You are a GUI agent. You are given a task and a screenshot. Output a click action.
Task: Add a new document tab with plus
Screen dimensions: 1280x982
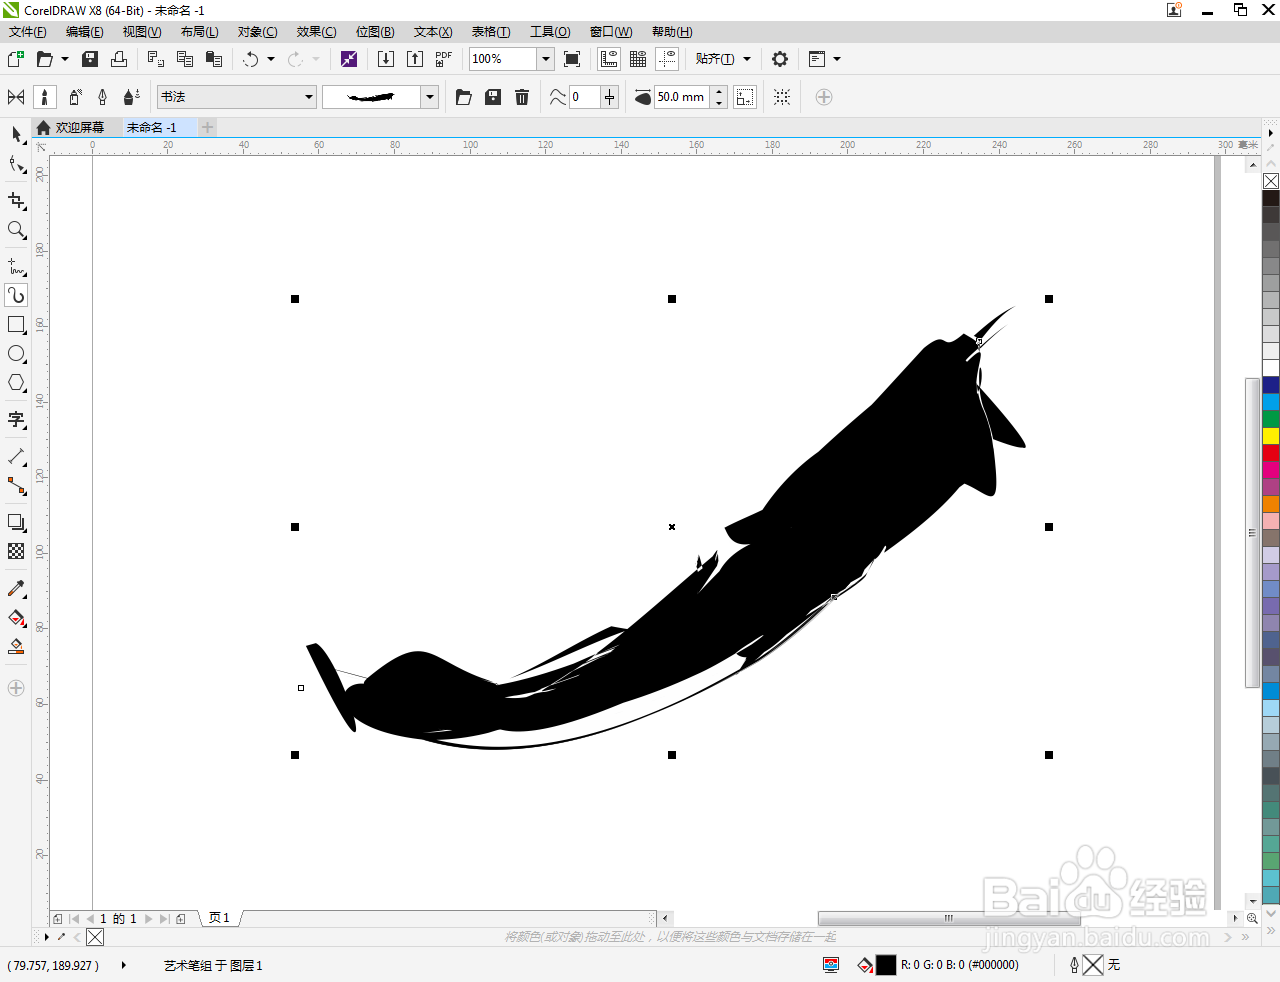coord(207,127)
